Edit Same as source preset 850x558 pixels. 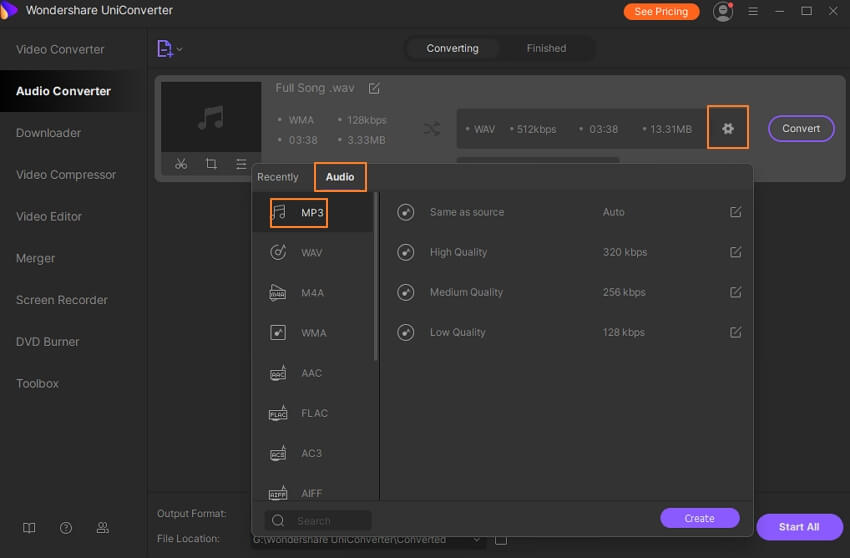click(x=735, y=212)
